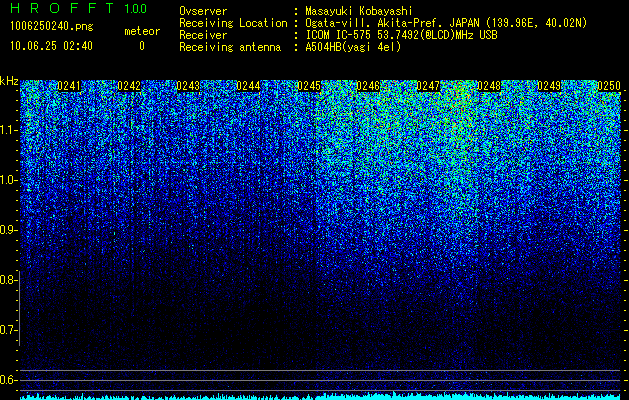Click the date stamp 10.06.25 02:40
Image resolution: width=629 pixels, height=400 pixels.
[51, 46]
